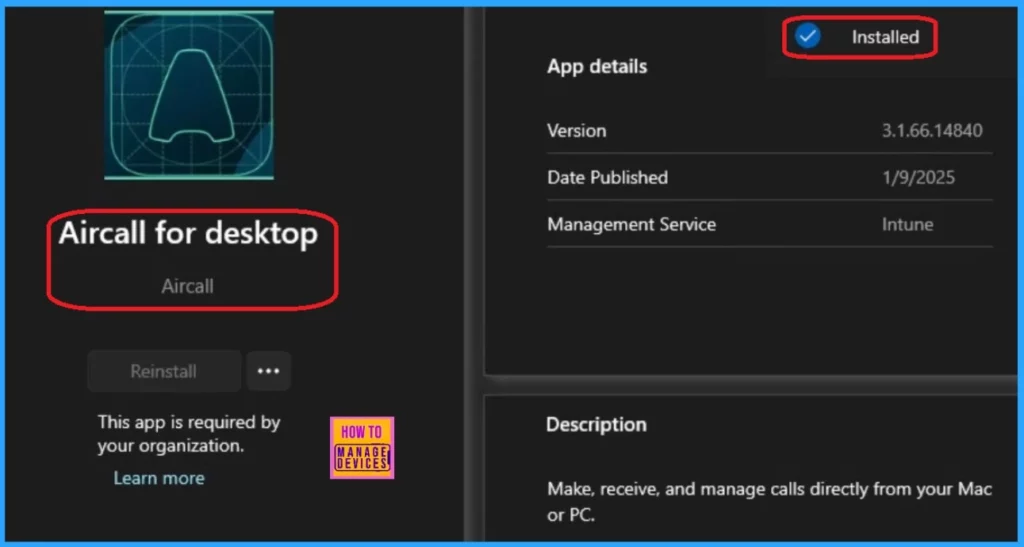Click the required by your organization notice

point(189,434)
